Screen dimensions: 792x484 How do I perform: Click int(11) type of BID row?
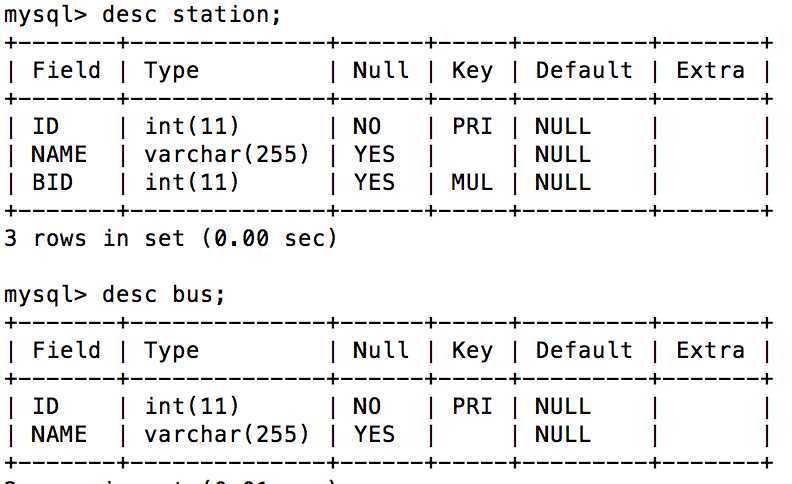point(192,183)
